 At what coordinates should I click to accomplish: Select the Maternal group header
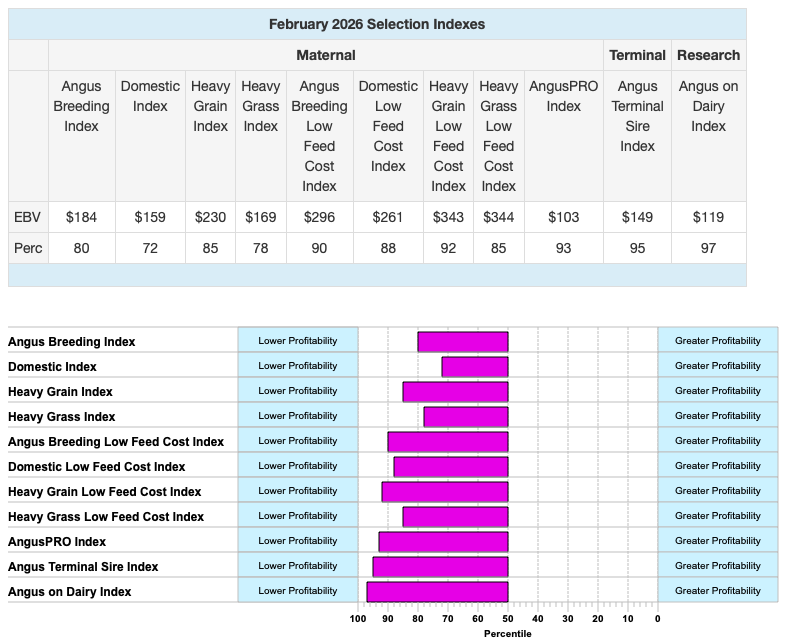326,55
